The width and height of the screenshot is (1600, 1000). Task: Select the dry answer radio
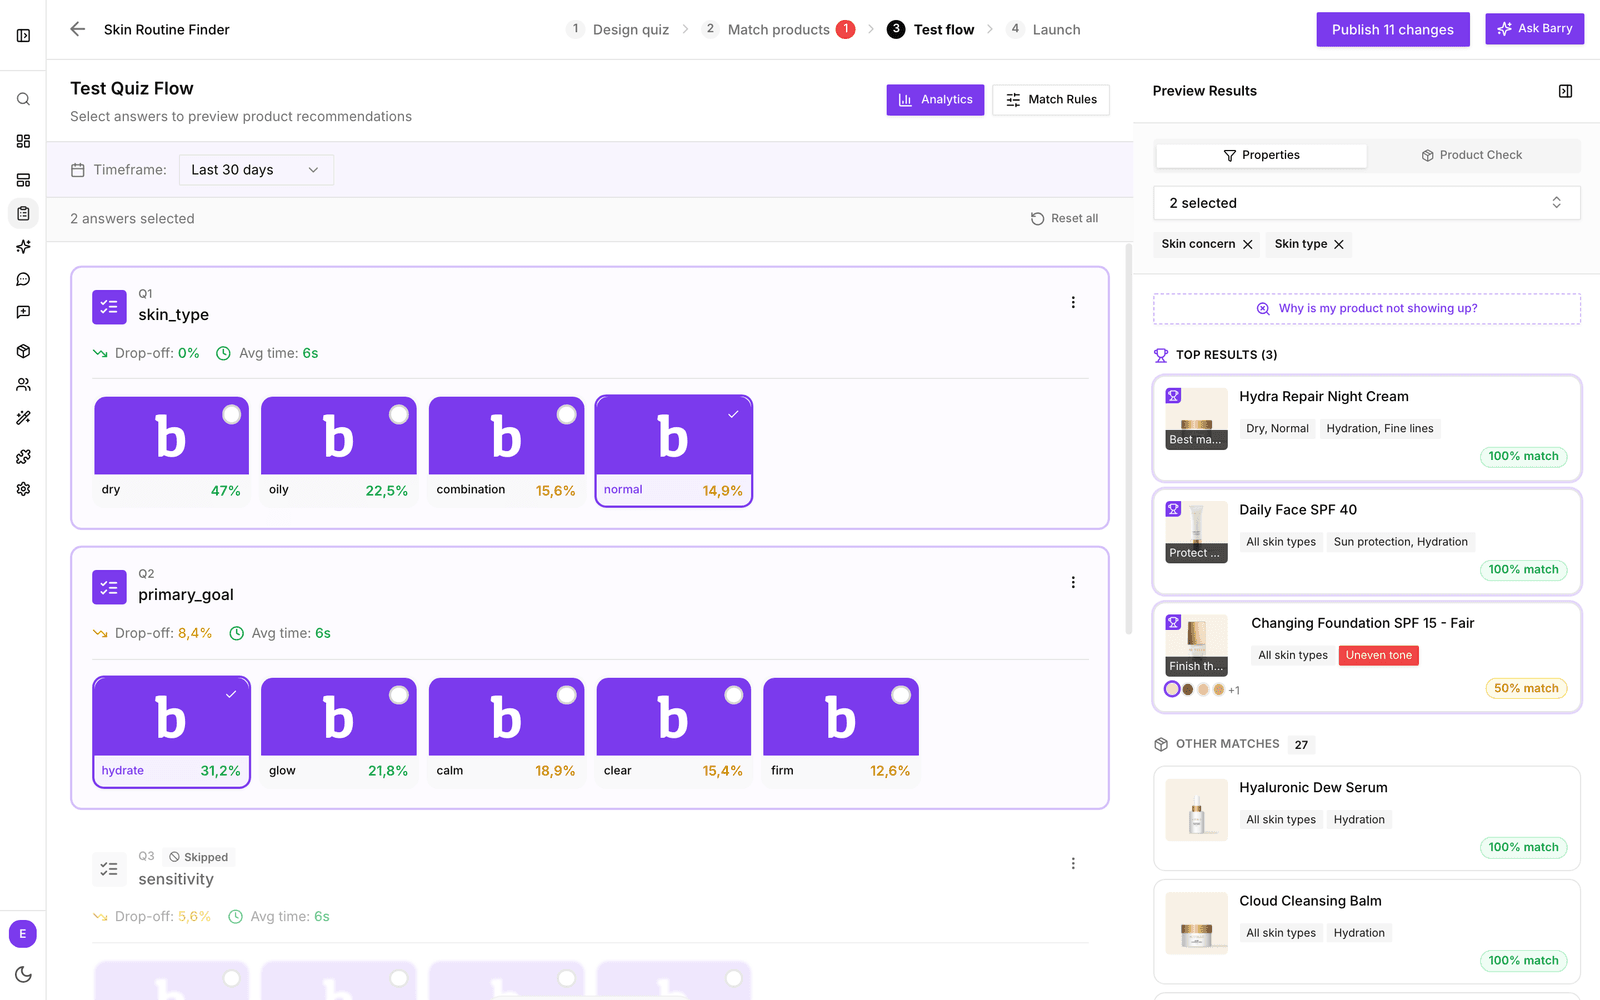[231, 414]
